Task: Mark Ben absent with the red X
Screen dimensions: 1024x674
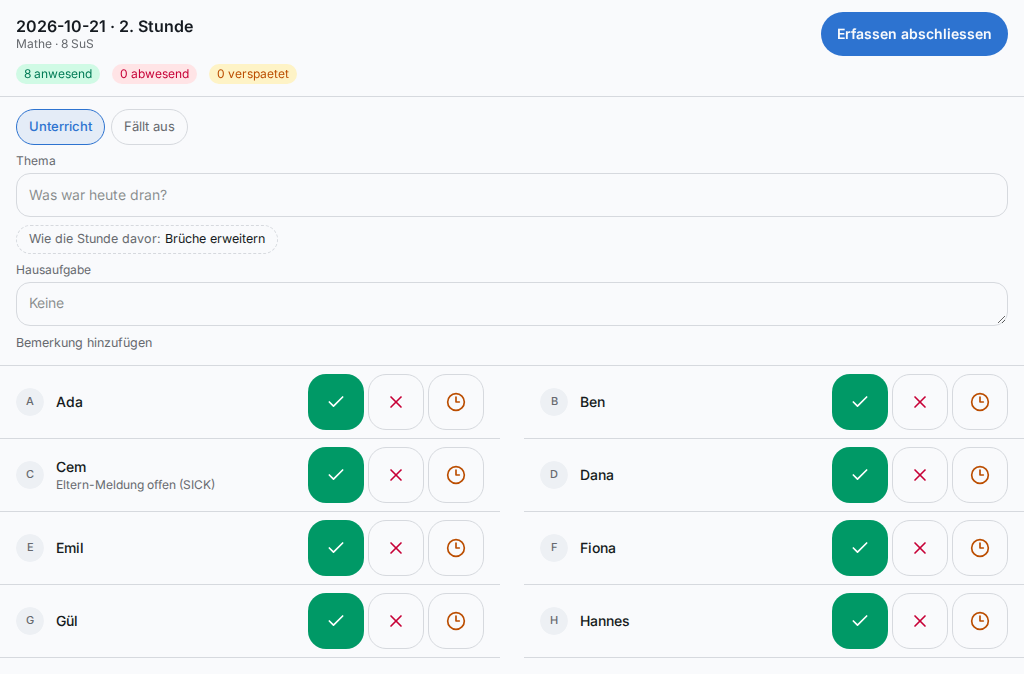Action: pyautogui.click(x=920, y=402)
